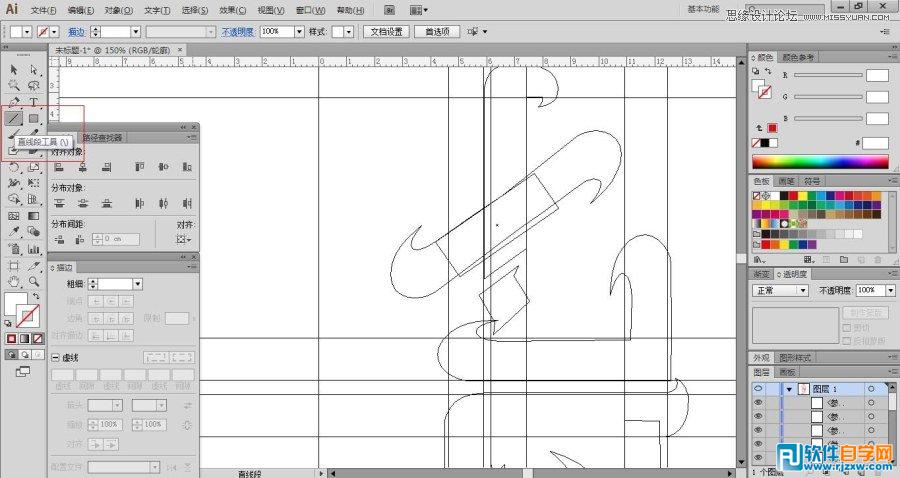Select the Line Segment tool

point(14,118)
